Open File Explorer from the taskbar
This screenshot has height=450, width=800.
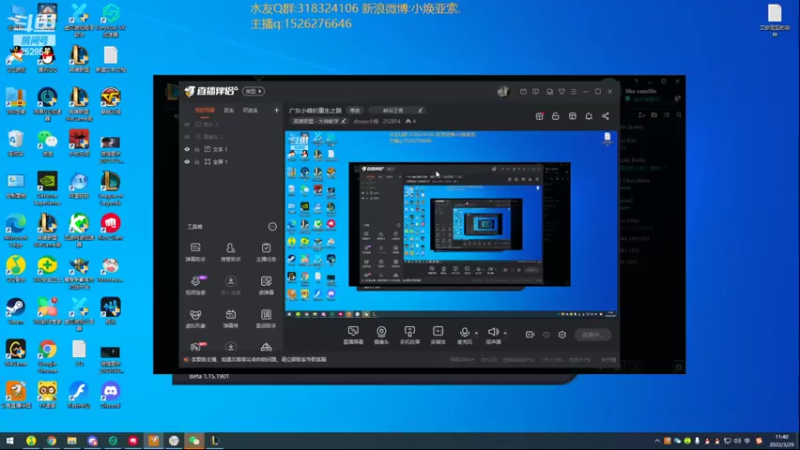(x=72, y=441)
